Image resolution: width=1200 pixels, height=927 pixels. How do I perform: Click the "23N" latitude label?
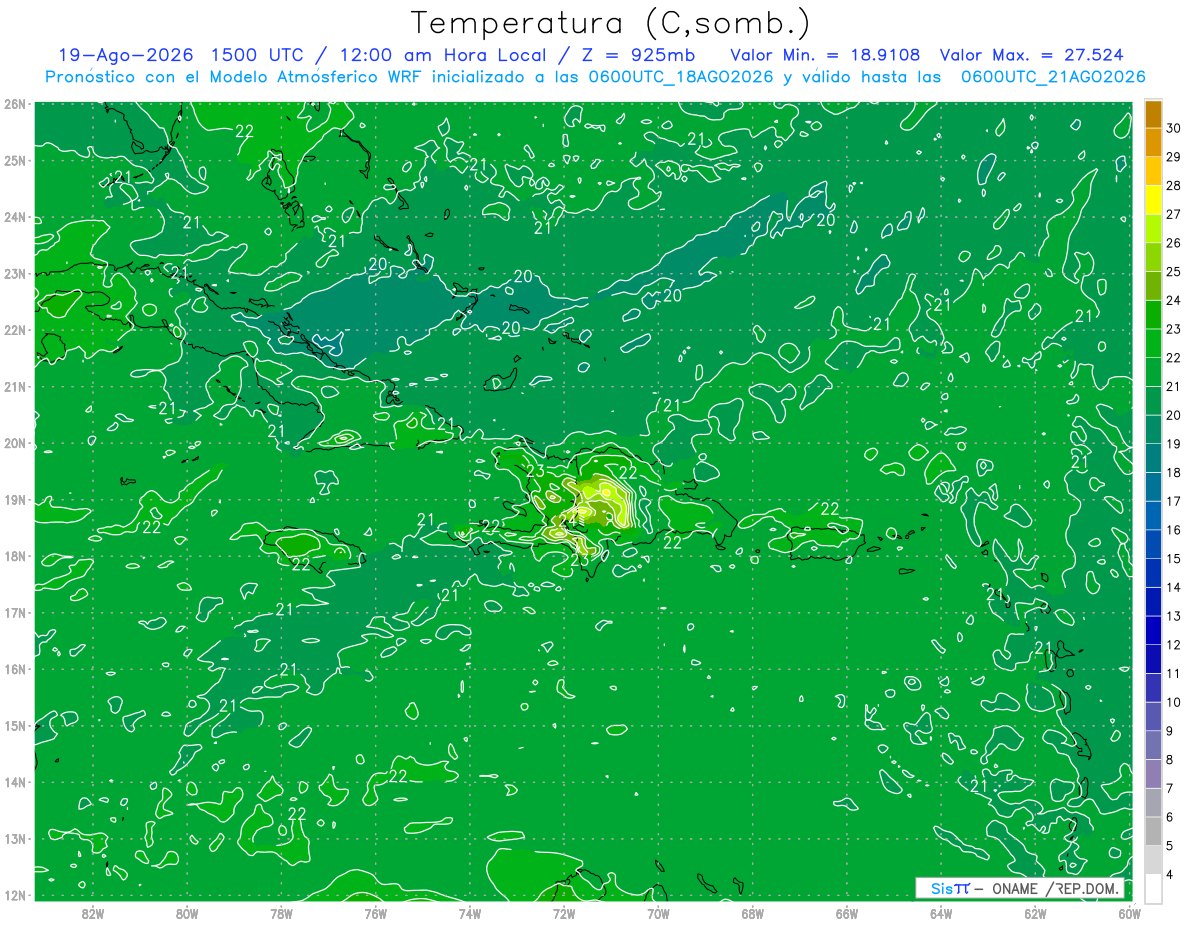point(15,273)
